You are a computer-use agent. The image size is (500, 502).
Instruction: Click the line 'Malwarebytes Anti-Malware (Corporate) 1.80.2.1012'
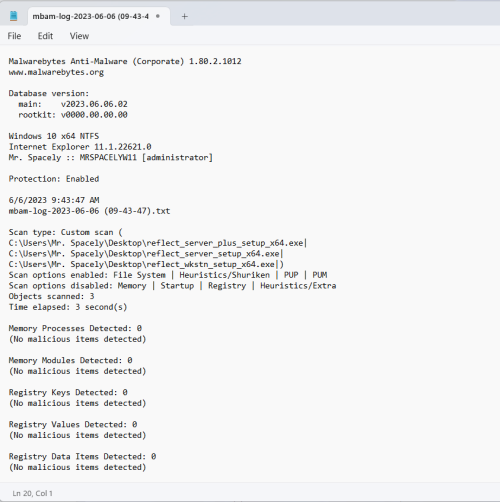pyautogui.click(x=125, y=61)
